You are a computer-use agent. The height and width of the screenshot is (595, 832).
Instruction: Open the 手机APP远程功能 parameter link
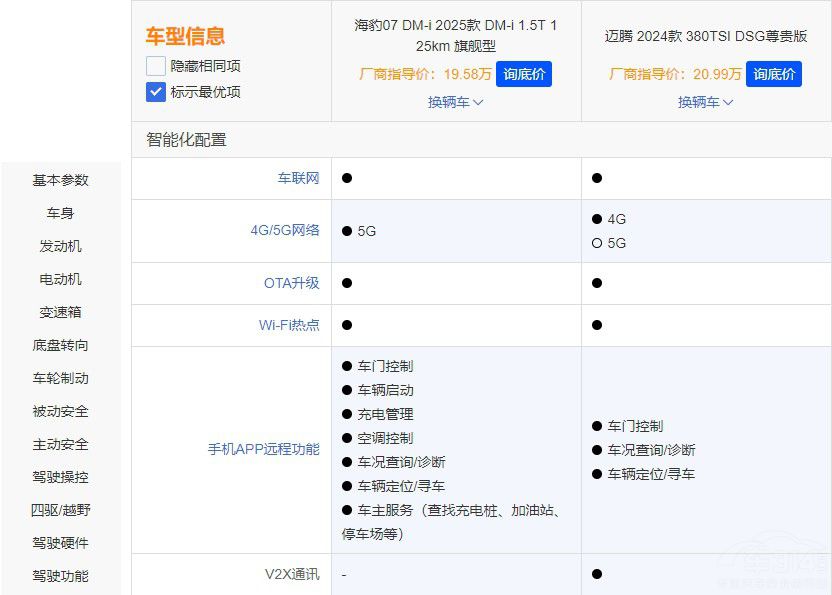click(x=263, y=449)
